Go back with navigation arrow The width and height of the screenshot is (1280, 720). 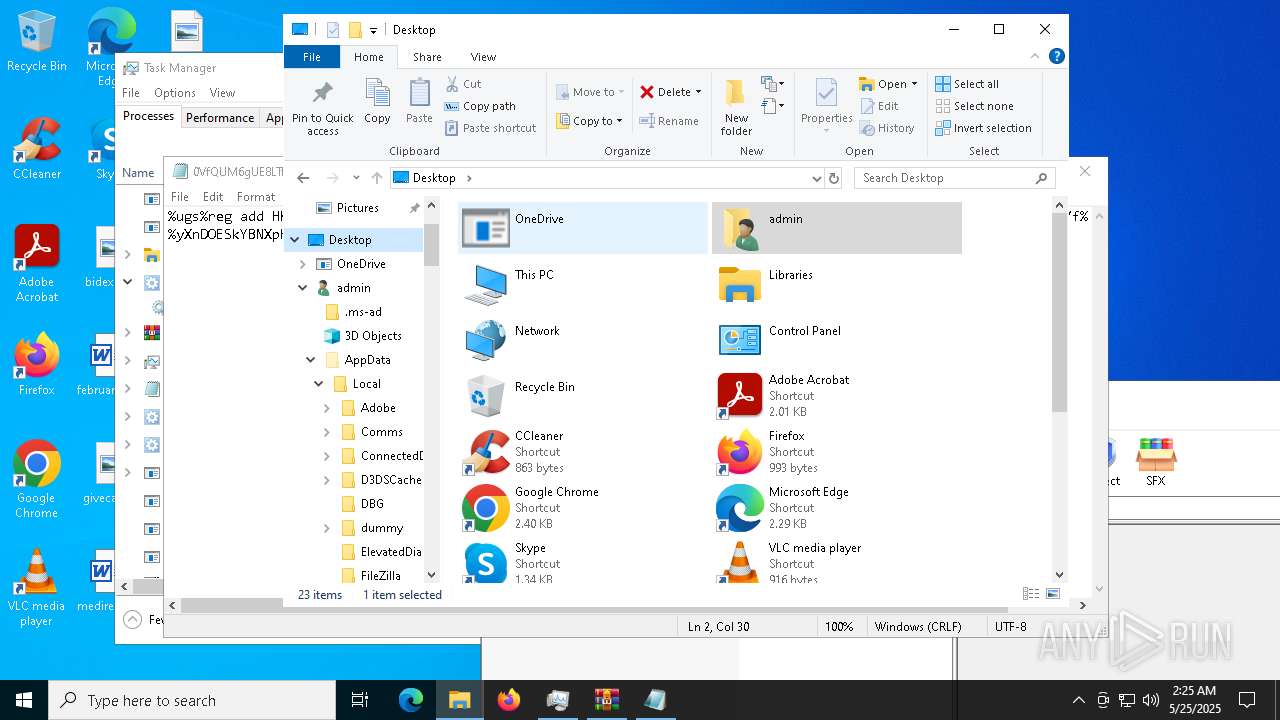click(x=304, y=178)
